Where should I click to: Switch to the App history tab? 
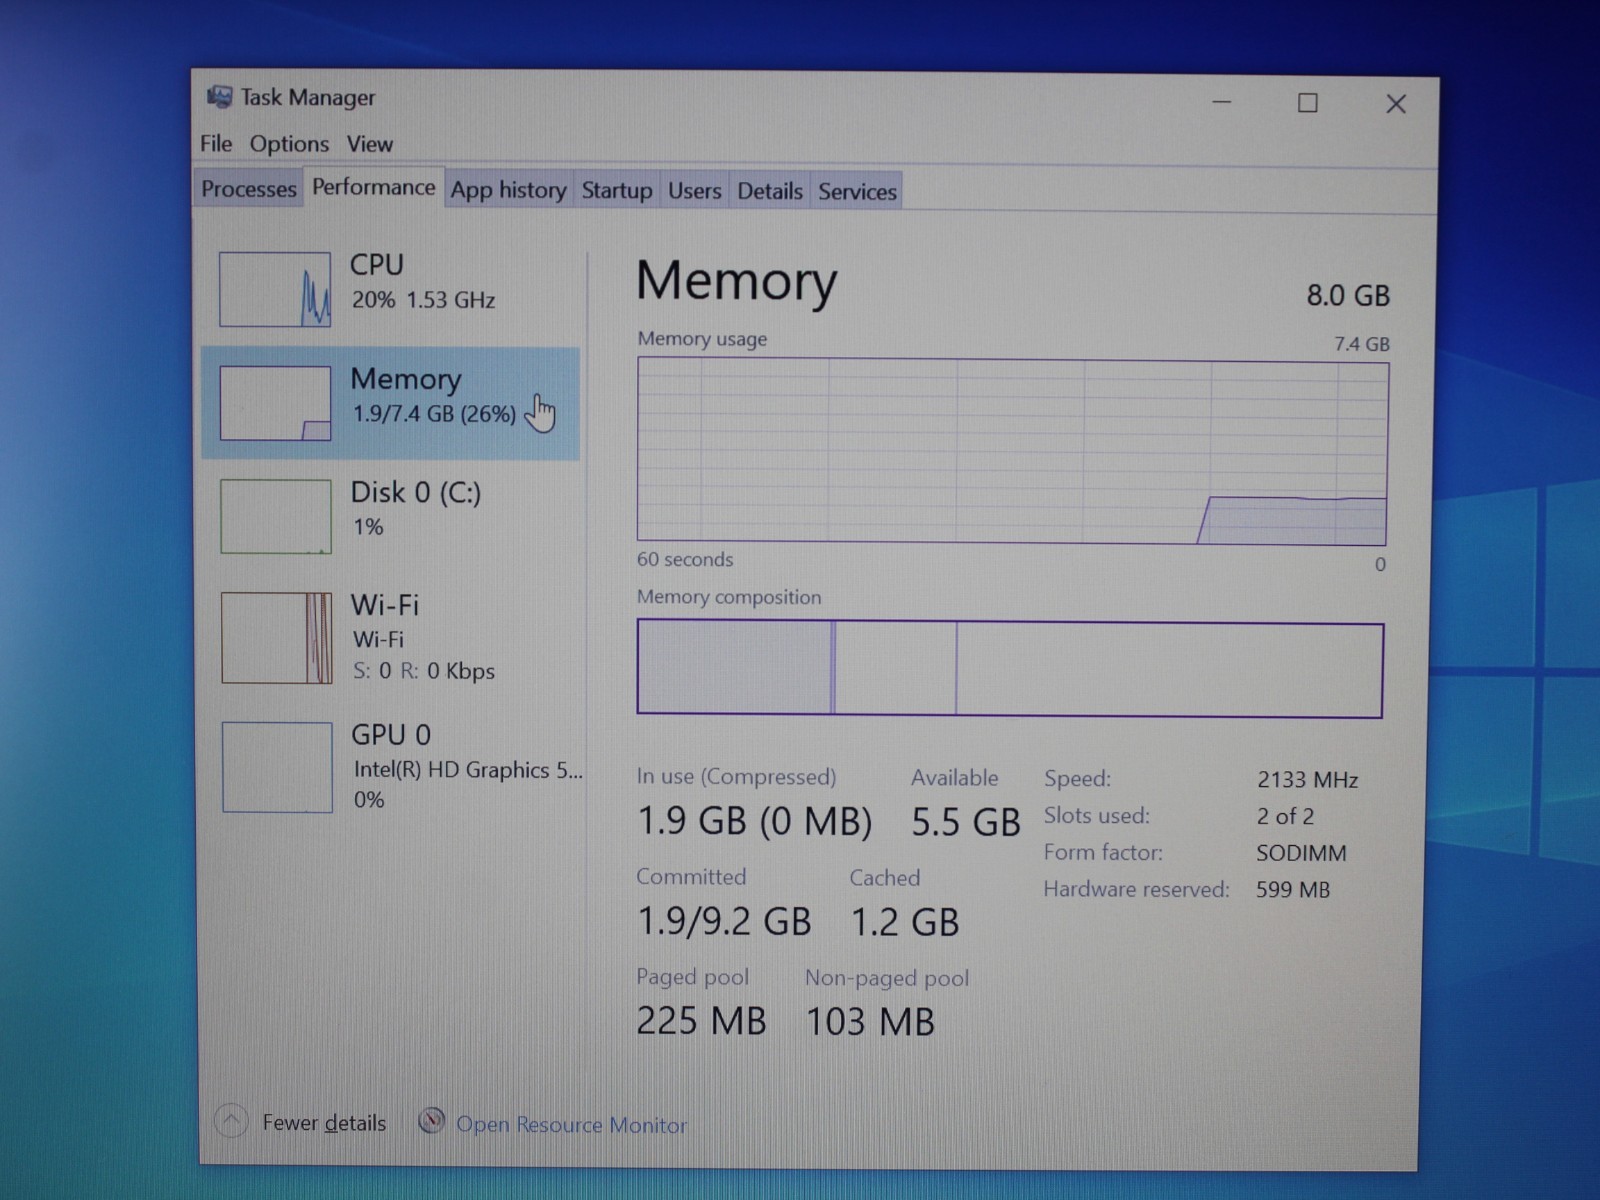pos(508,190)
